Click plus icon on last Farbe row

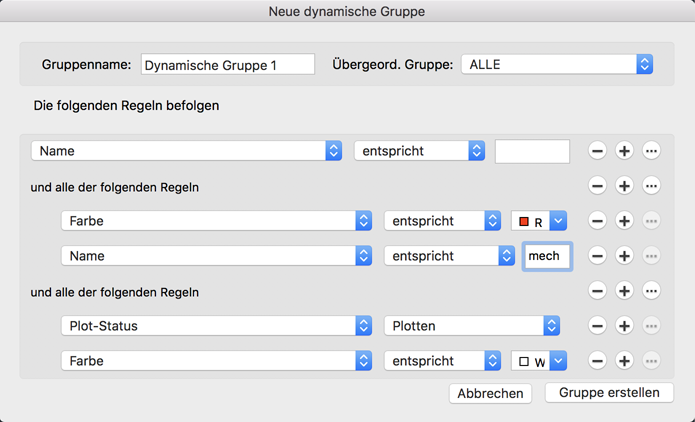pyautogui.click(x=624, y=361)
